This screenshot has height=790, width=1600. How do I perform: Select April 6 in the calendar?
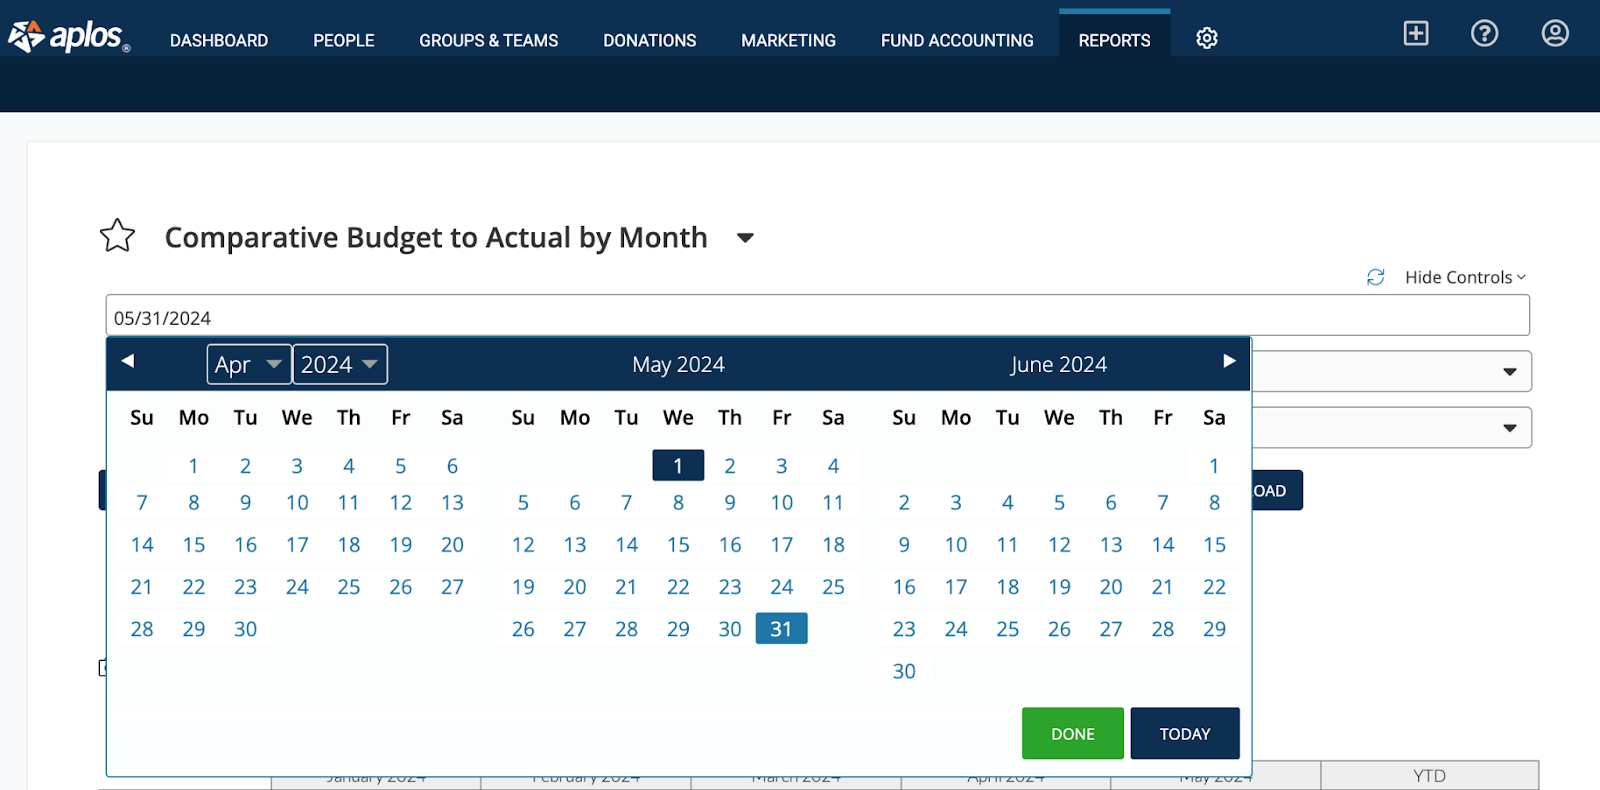[x=452, y=466]
